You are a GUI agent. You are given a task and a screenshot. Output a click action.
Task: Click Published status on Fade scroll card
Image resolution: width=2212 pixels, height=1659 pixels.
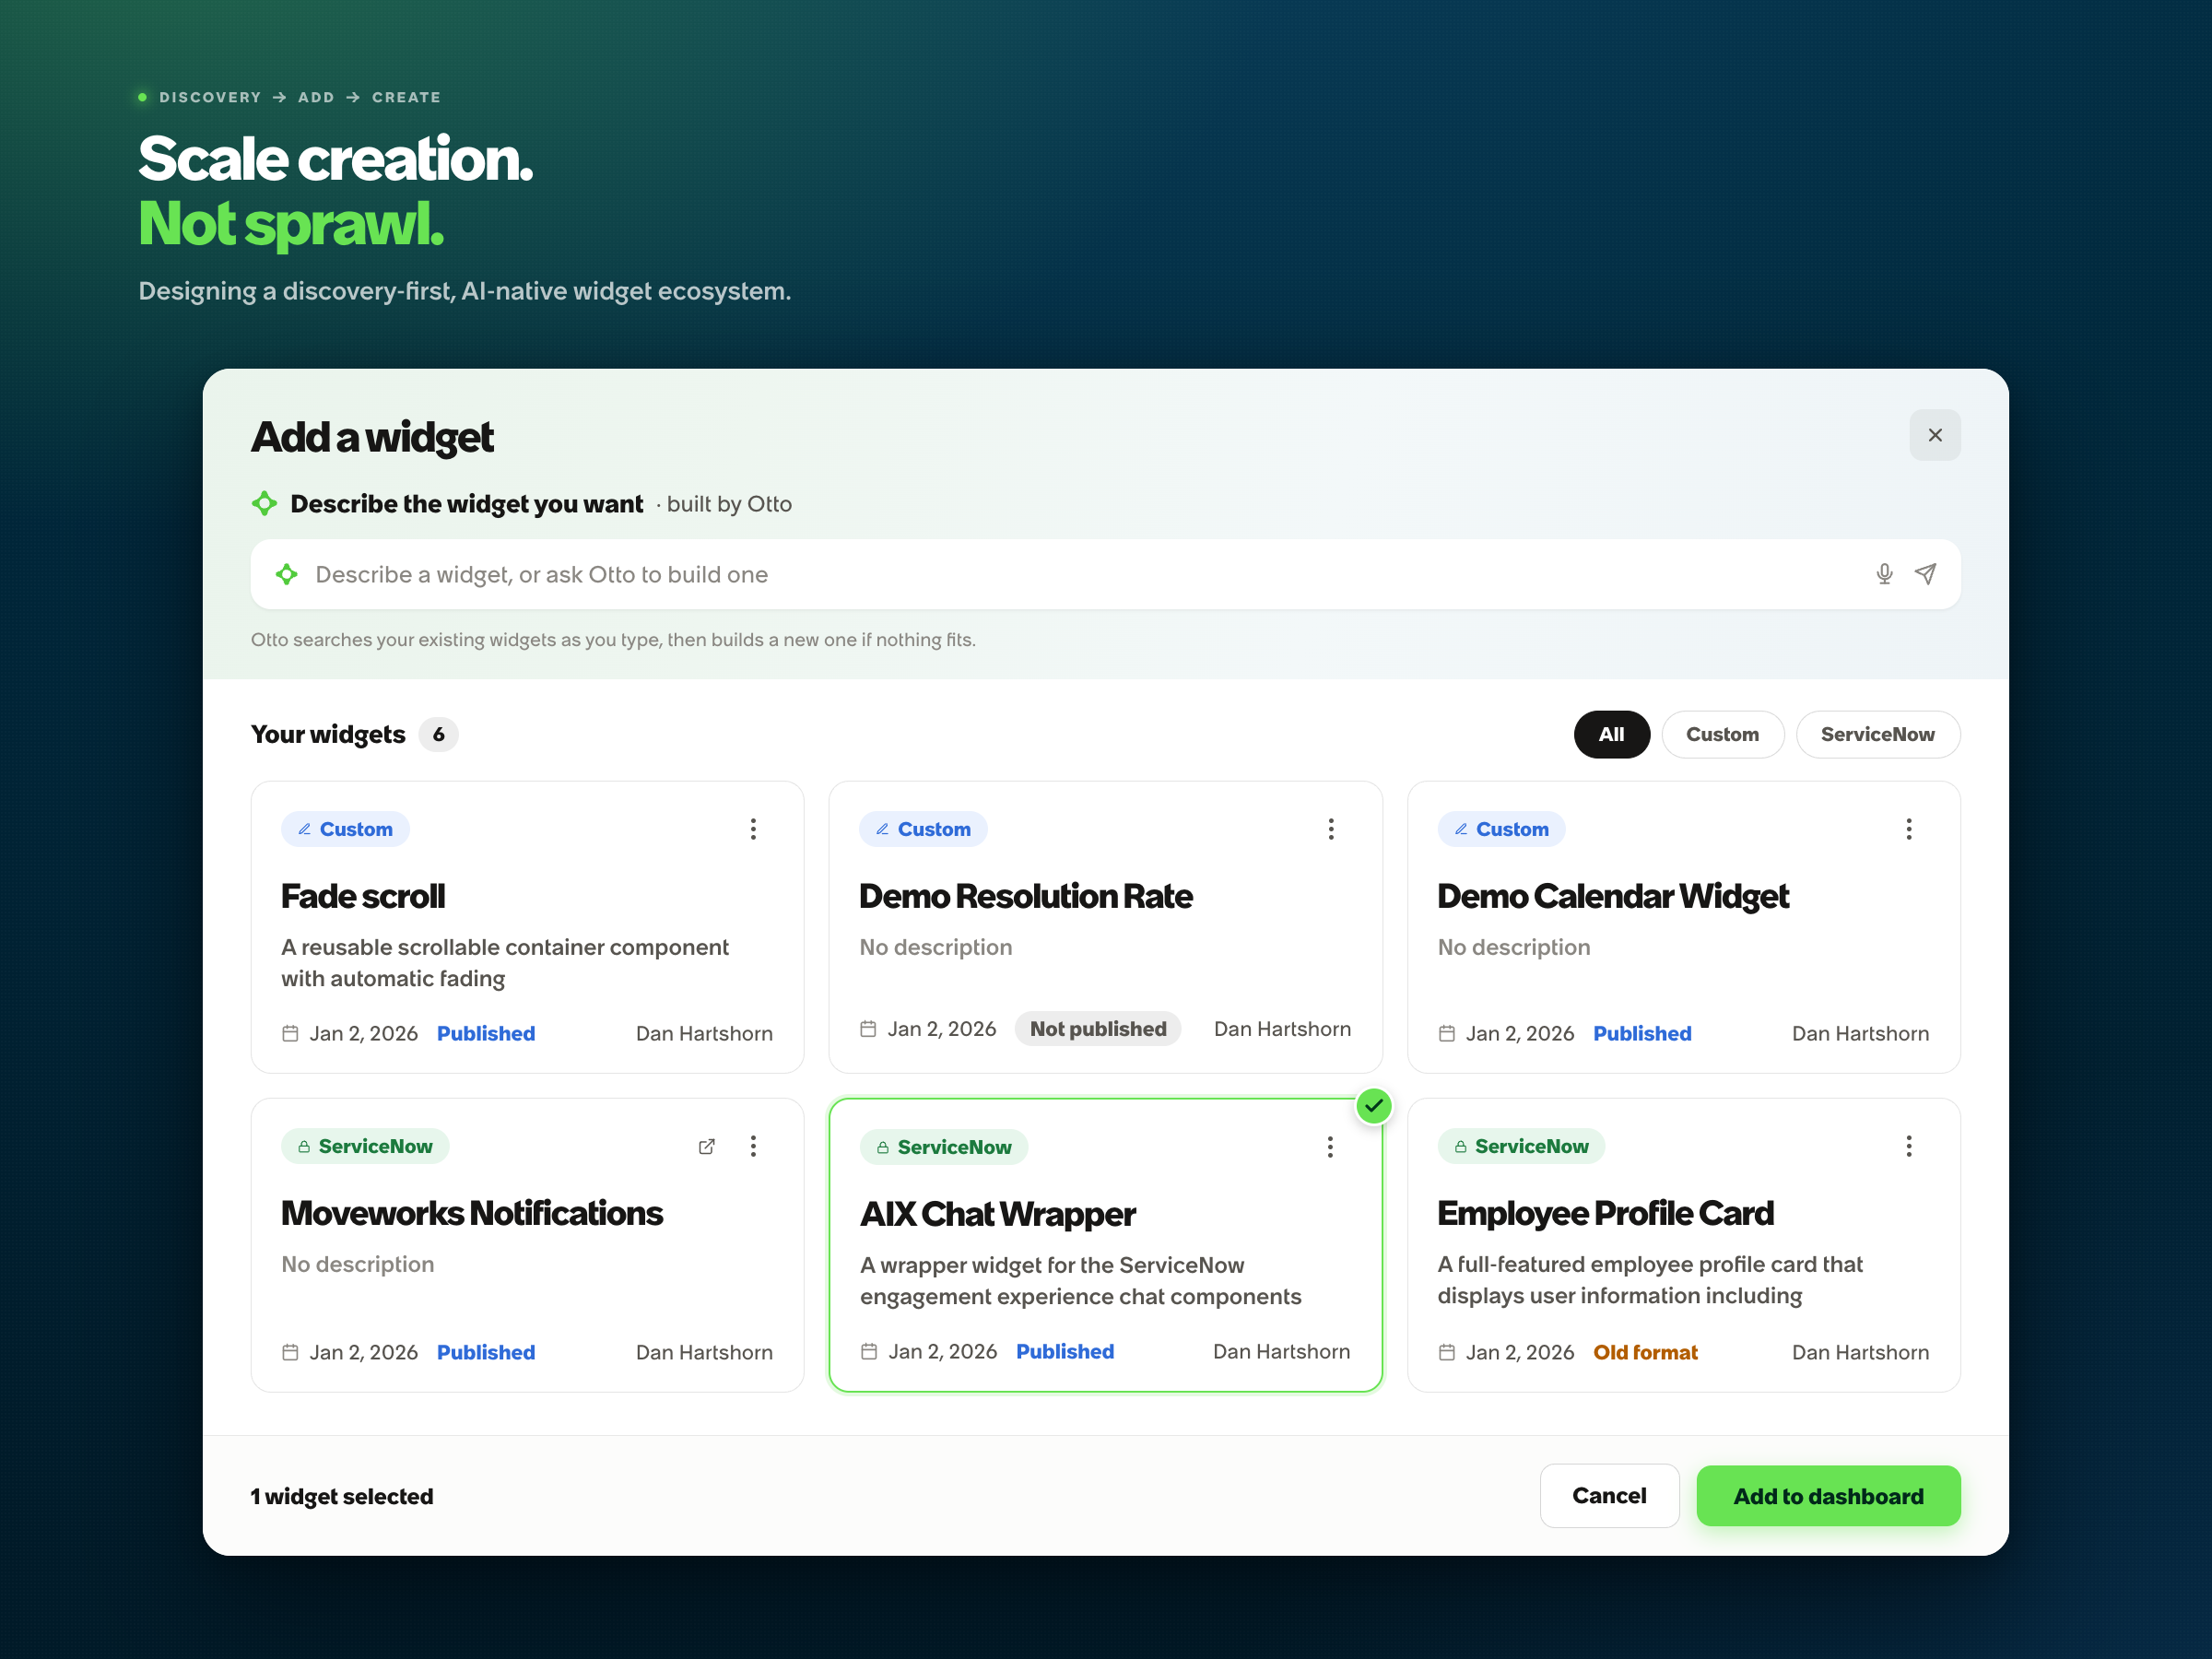tap(486, 1033)
